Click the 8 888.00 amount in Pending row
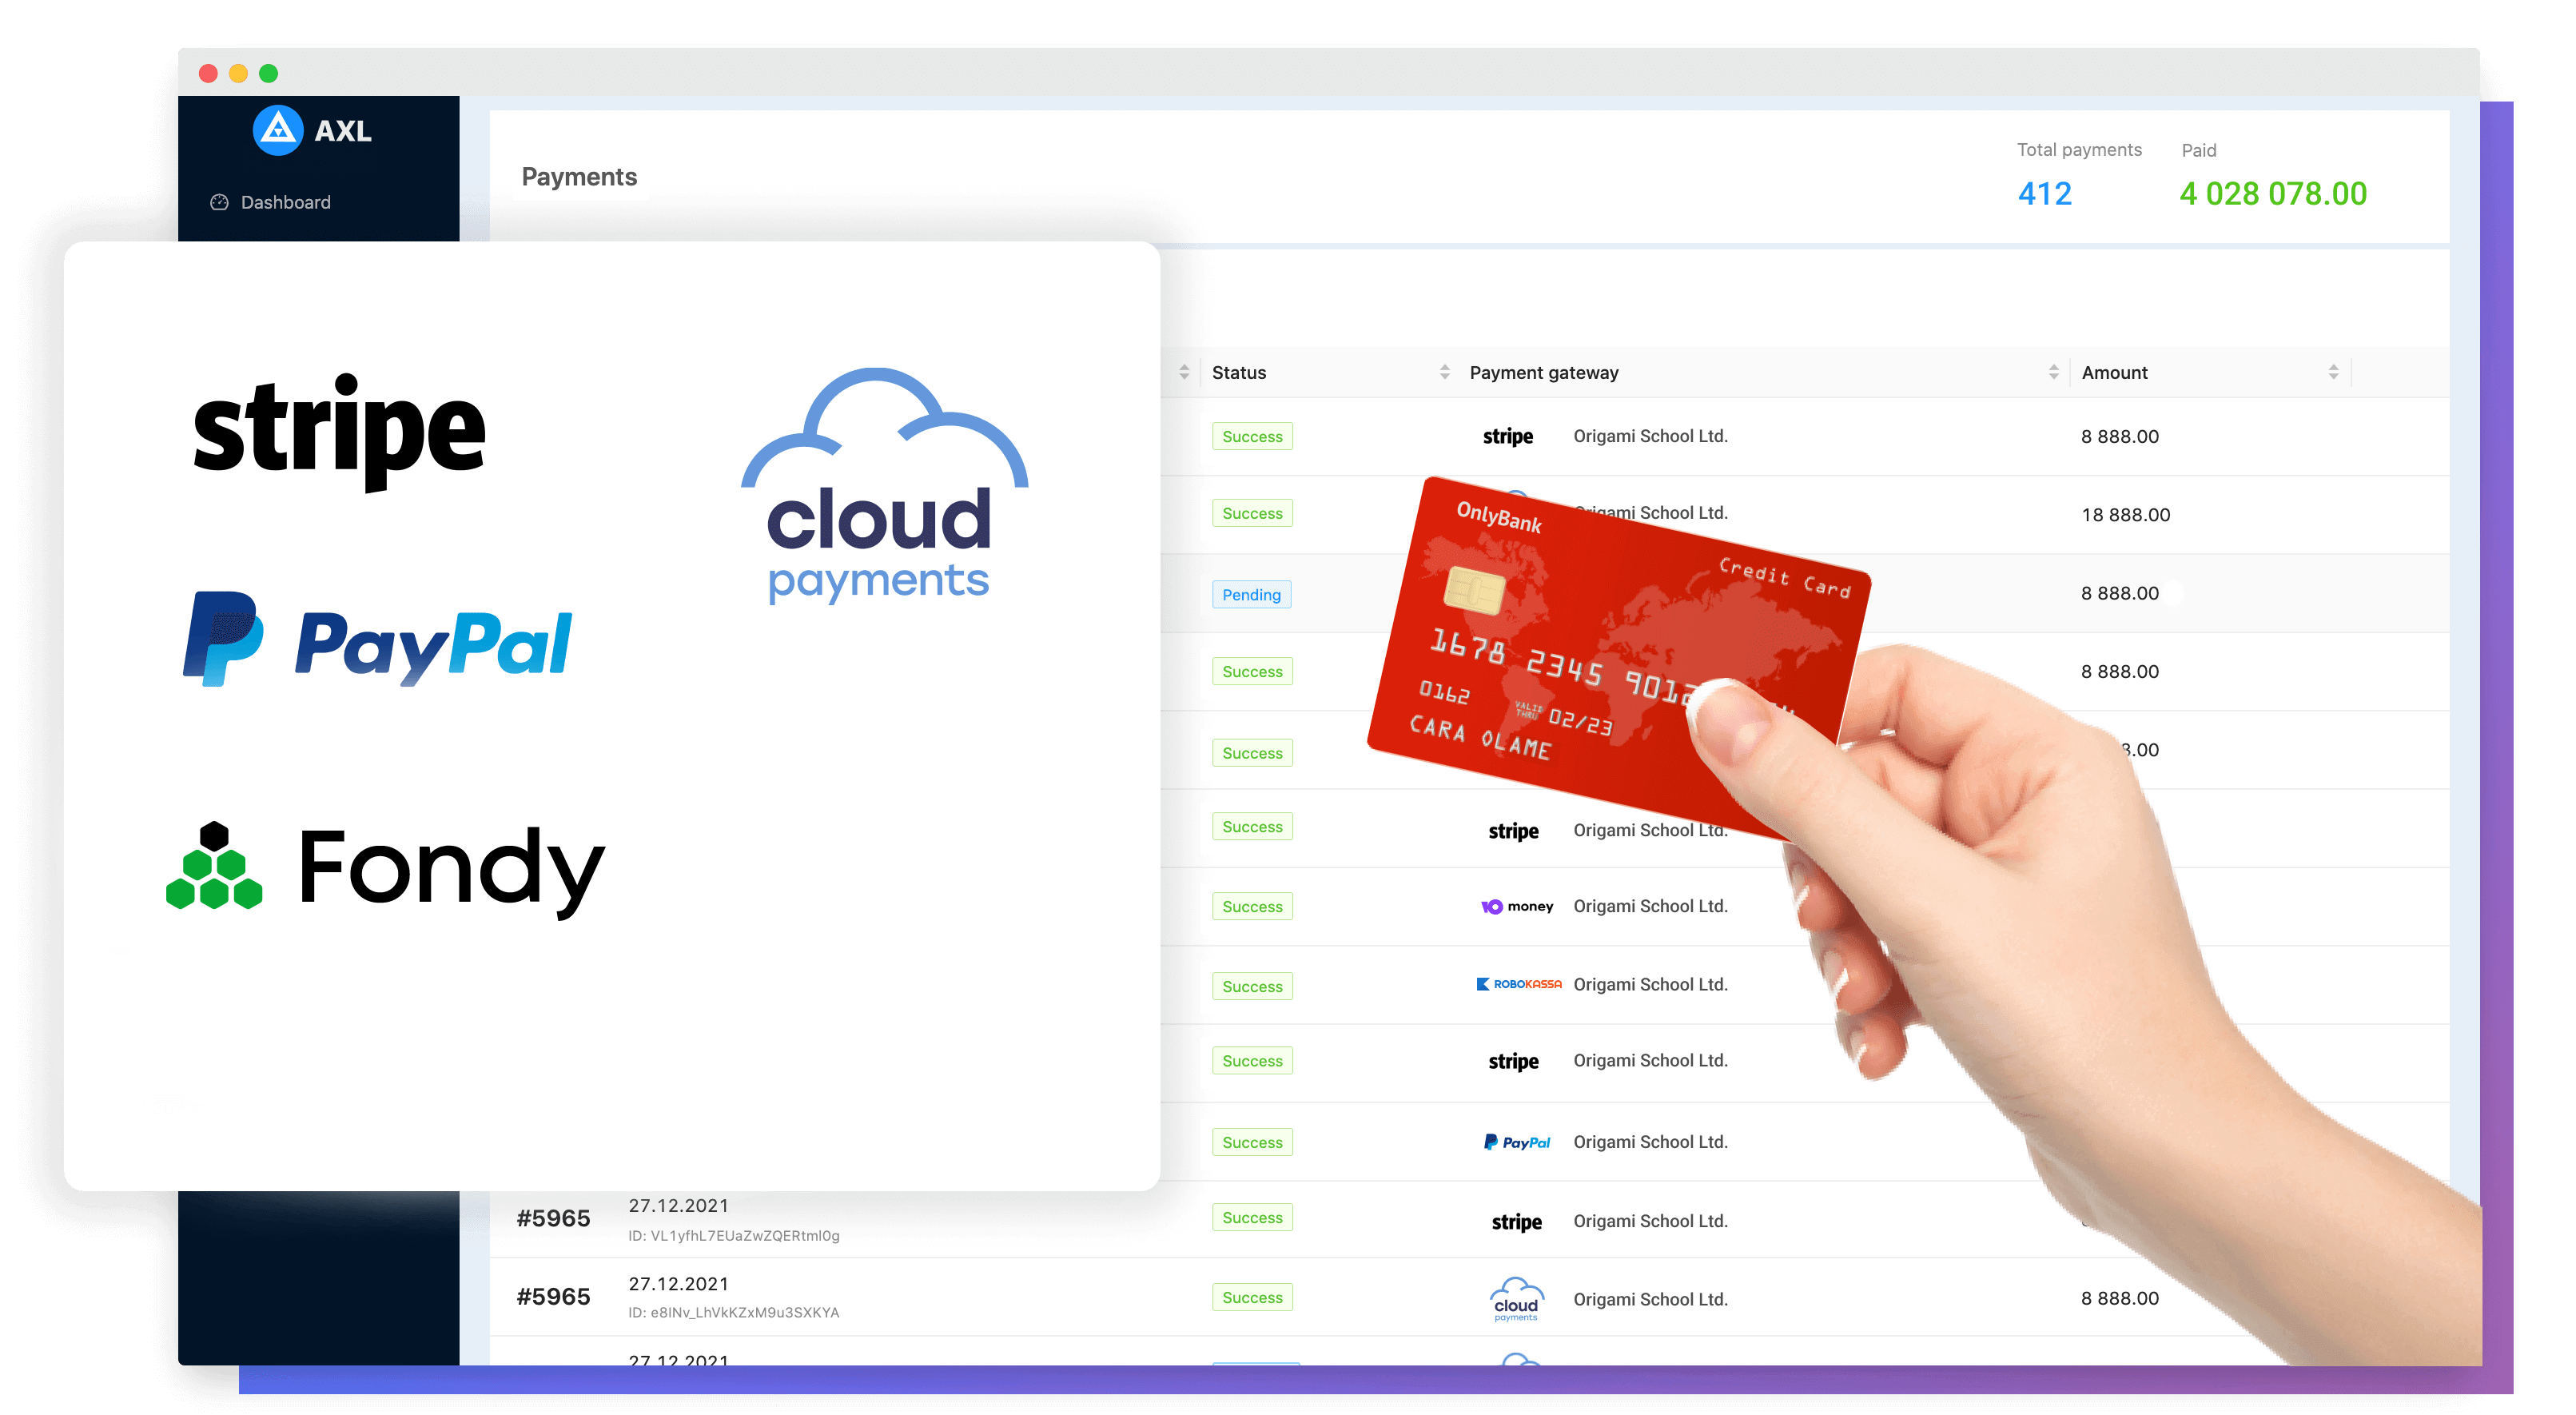 (x=2119, y=593)
